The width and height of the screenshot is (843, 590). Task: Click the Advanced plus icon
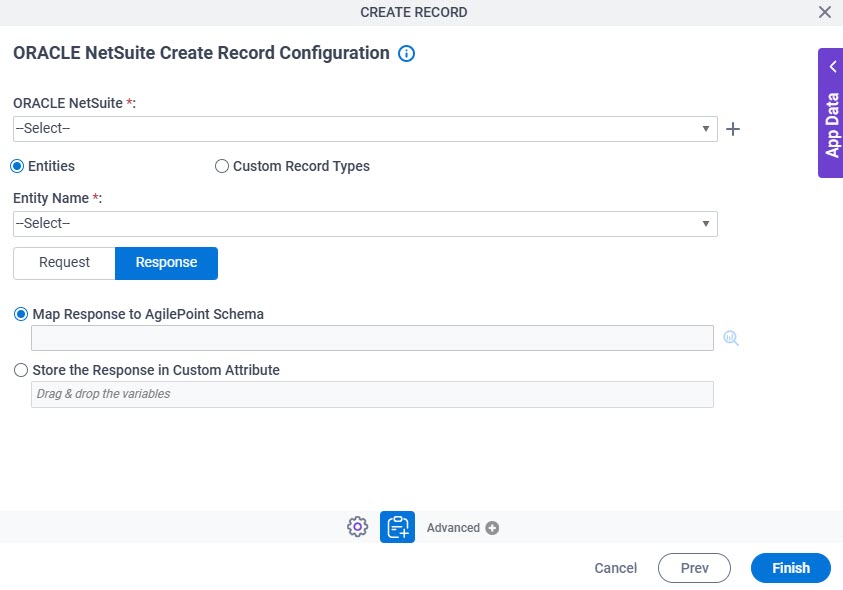pyautogui.click(x=492, y=528)
